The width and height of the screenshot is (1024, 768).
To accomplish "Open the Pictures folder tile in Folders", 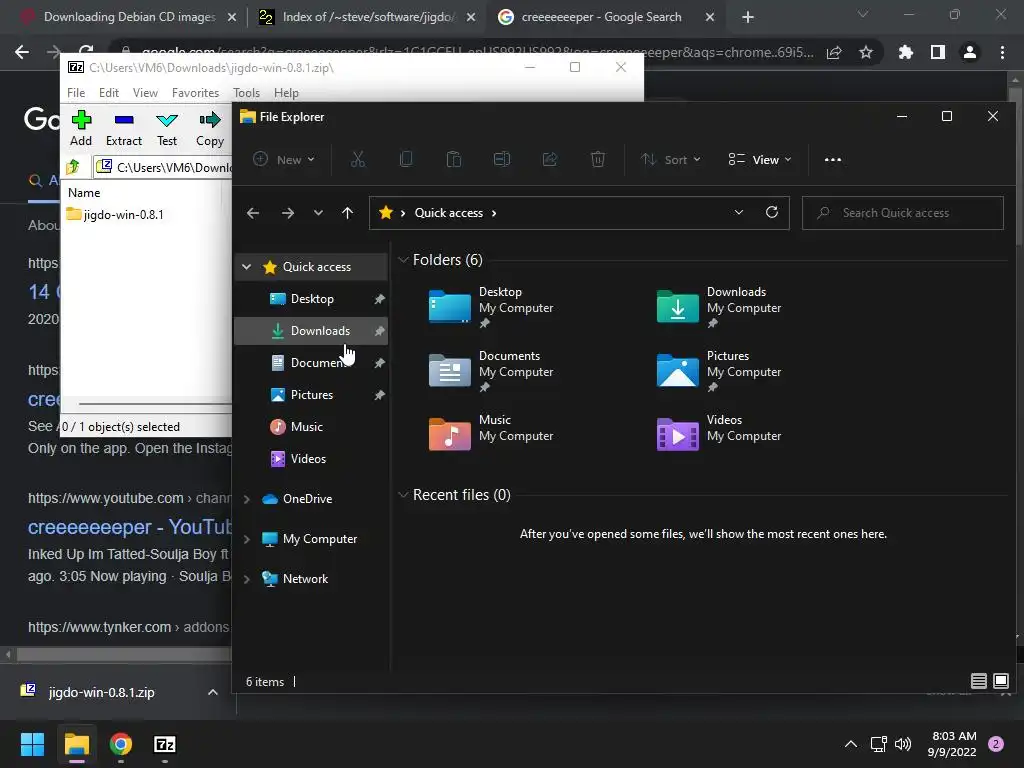I will (x=718, y=371).
